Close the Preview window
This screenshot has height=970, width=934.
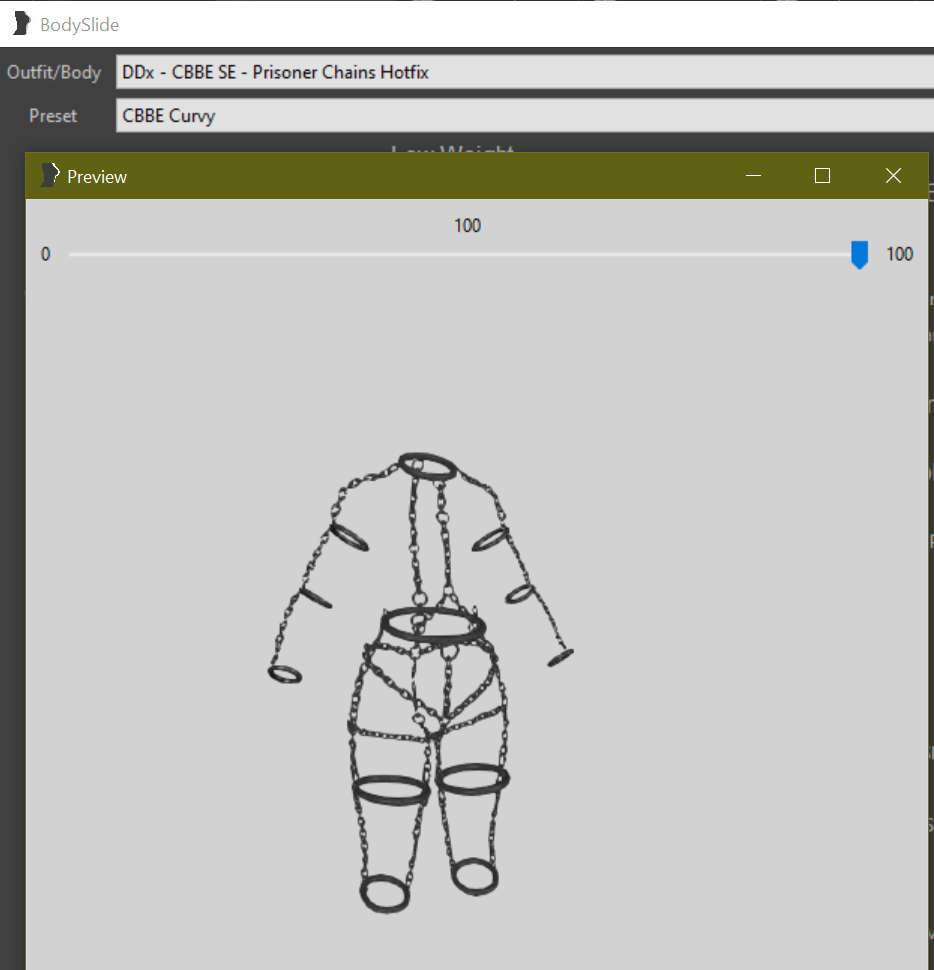[893, 176]
